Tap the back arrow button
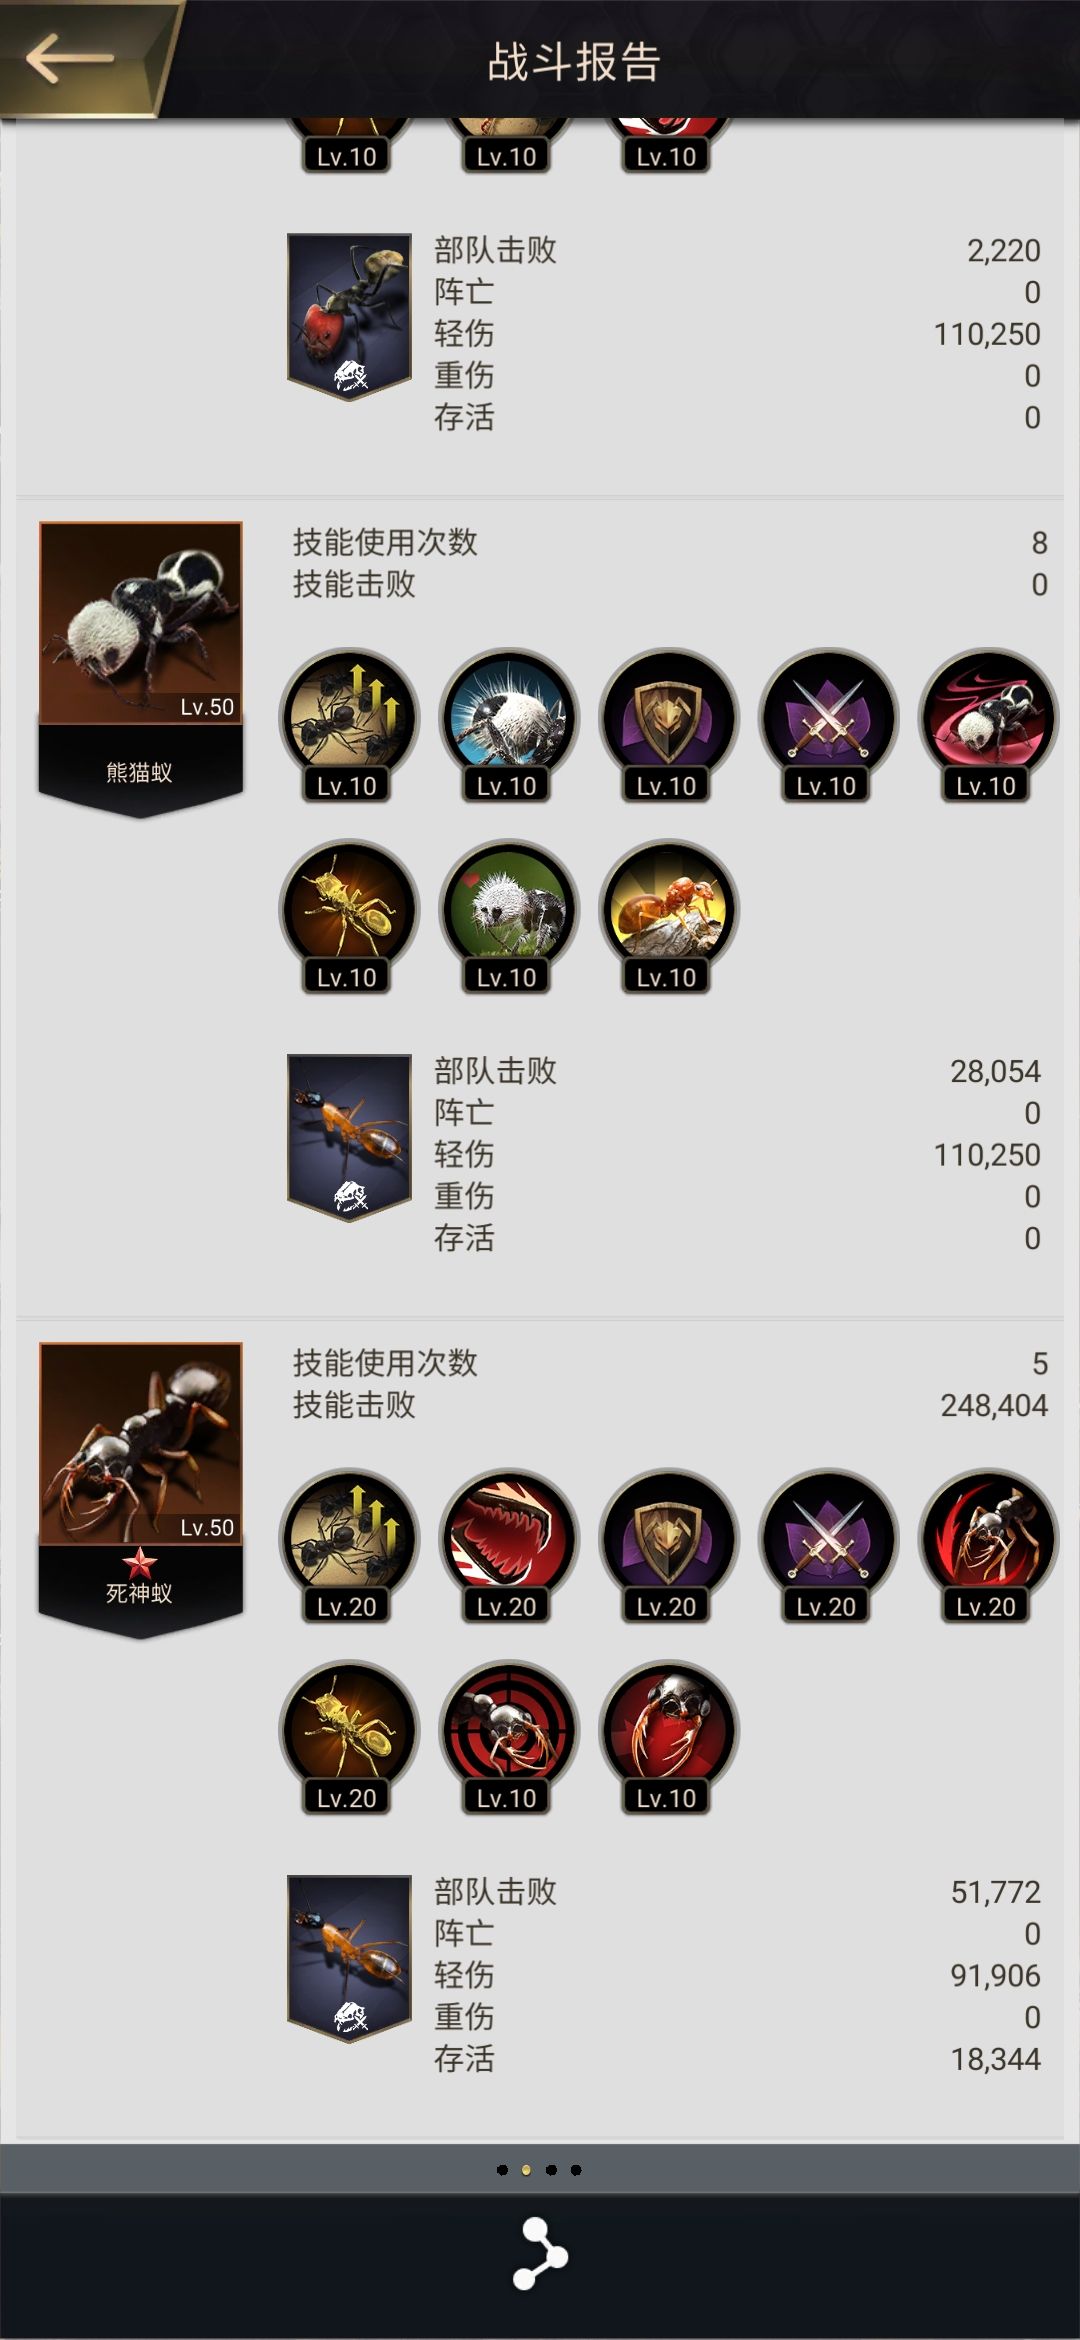Image resolution: width=1080 pixels, height=2340 pixels. click(70, 58)
